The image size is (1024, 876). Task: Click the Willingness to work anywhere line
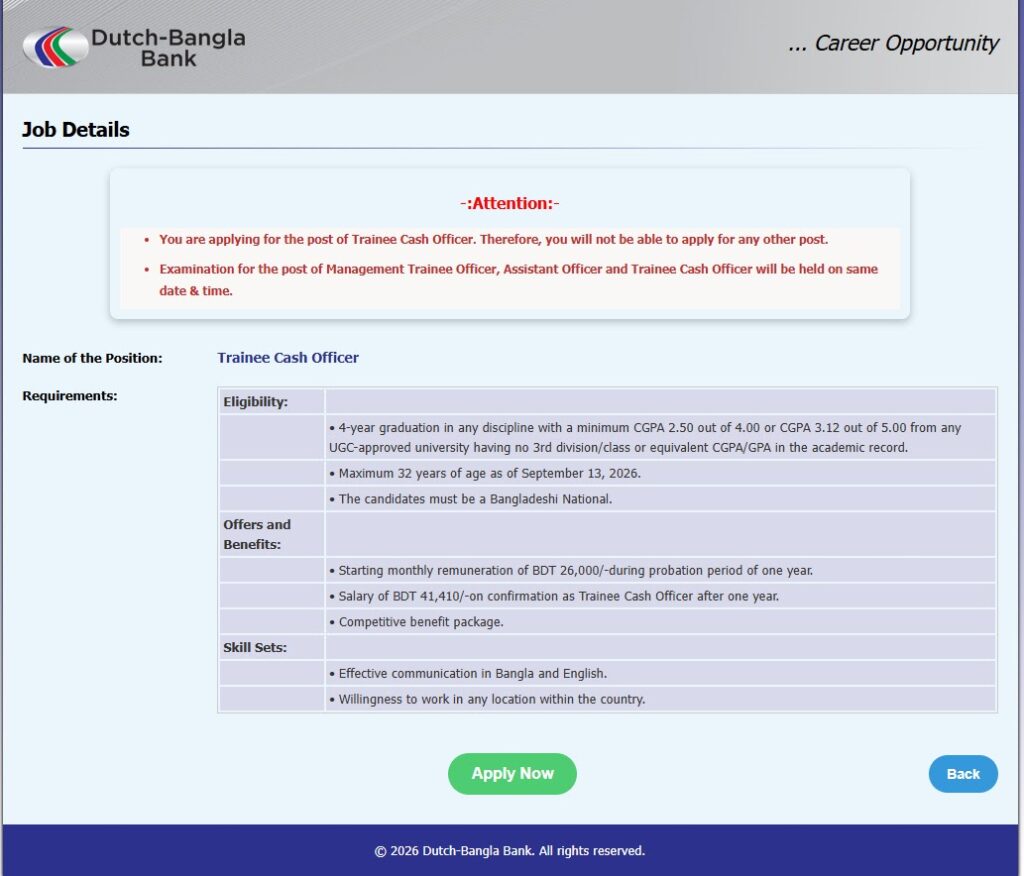pos(487,699)
